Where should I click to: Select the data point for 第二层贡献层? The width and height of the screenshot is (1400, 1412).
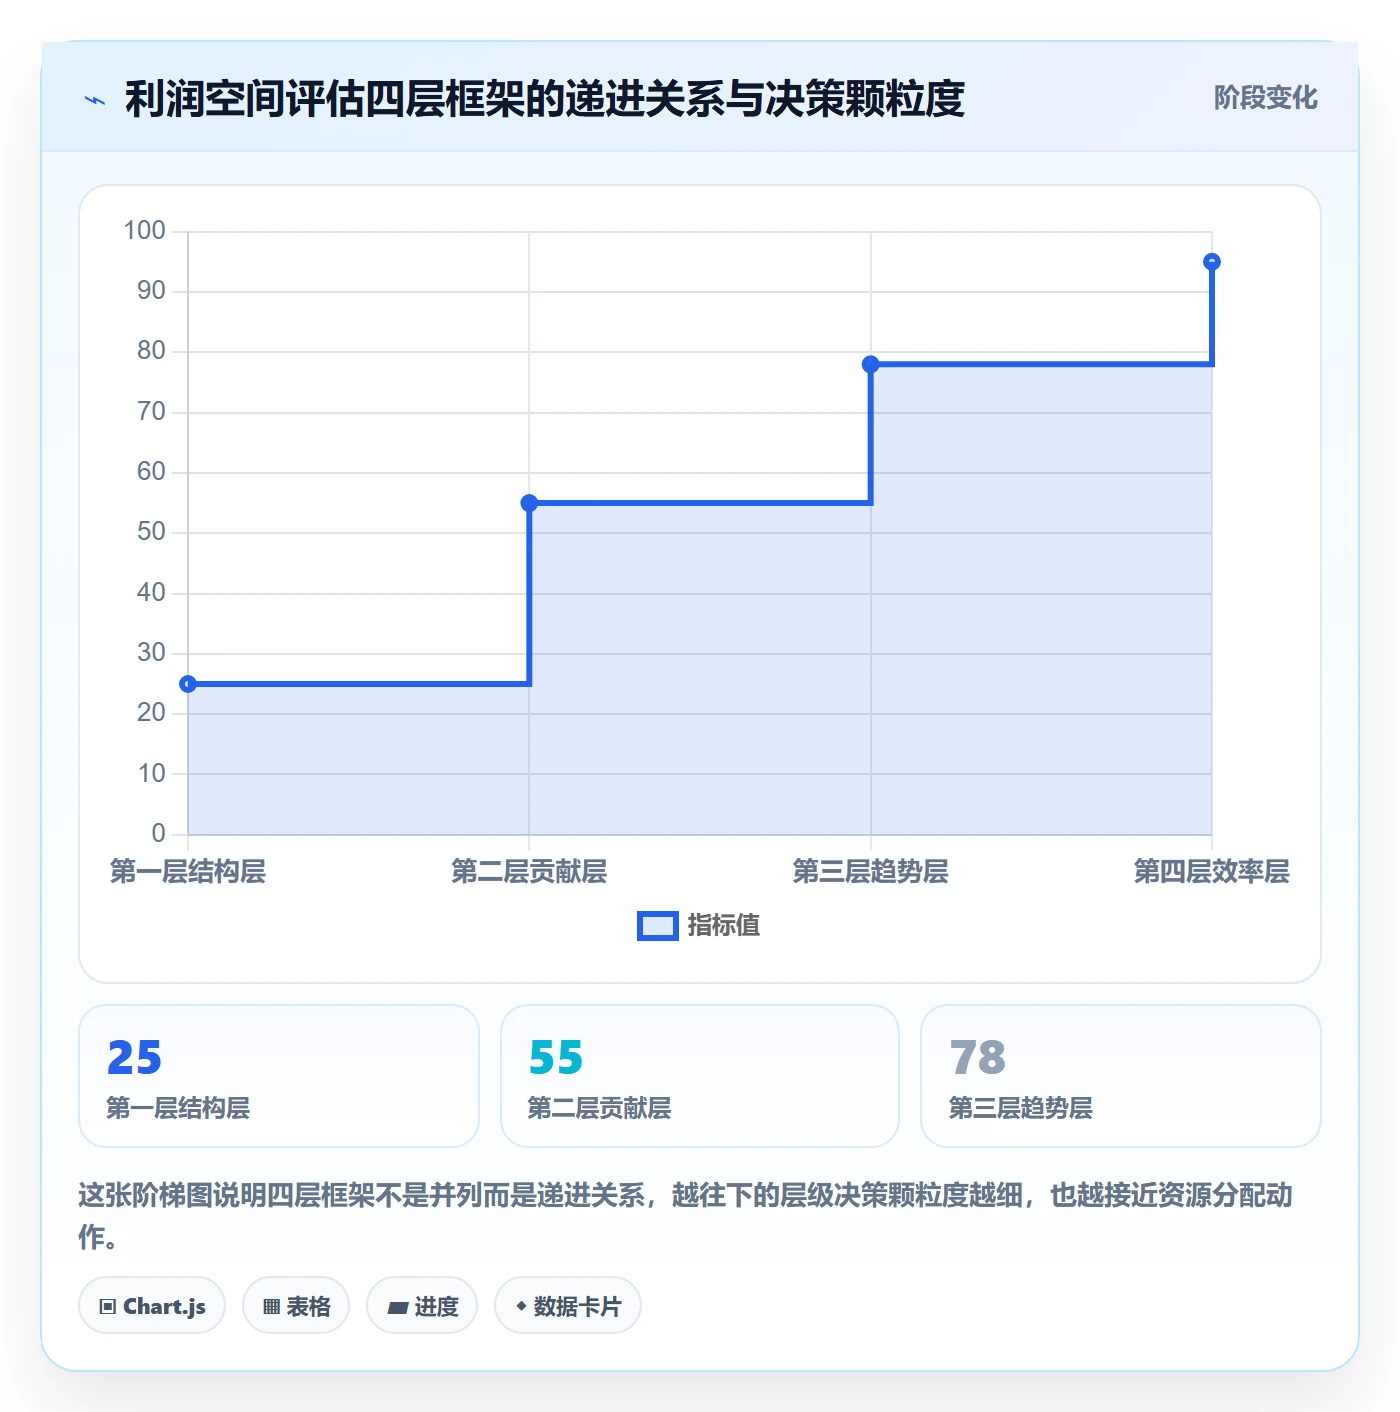(529, 503)
